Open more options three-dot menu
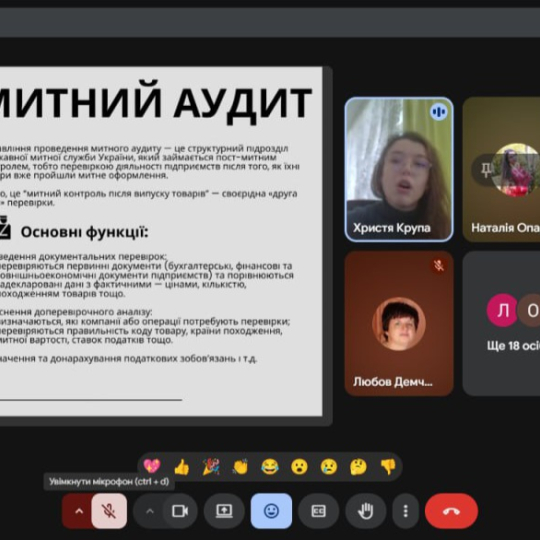This screenshot has height=540, width=540. click(x=406, y=511)
